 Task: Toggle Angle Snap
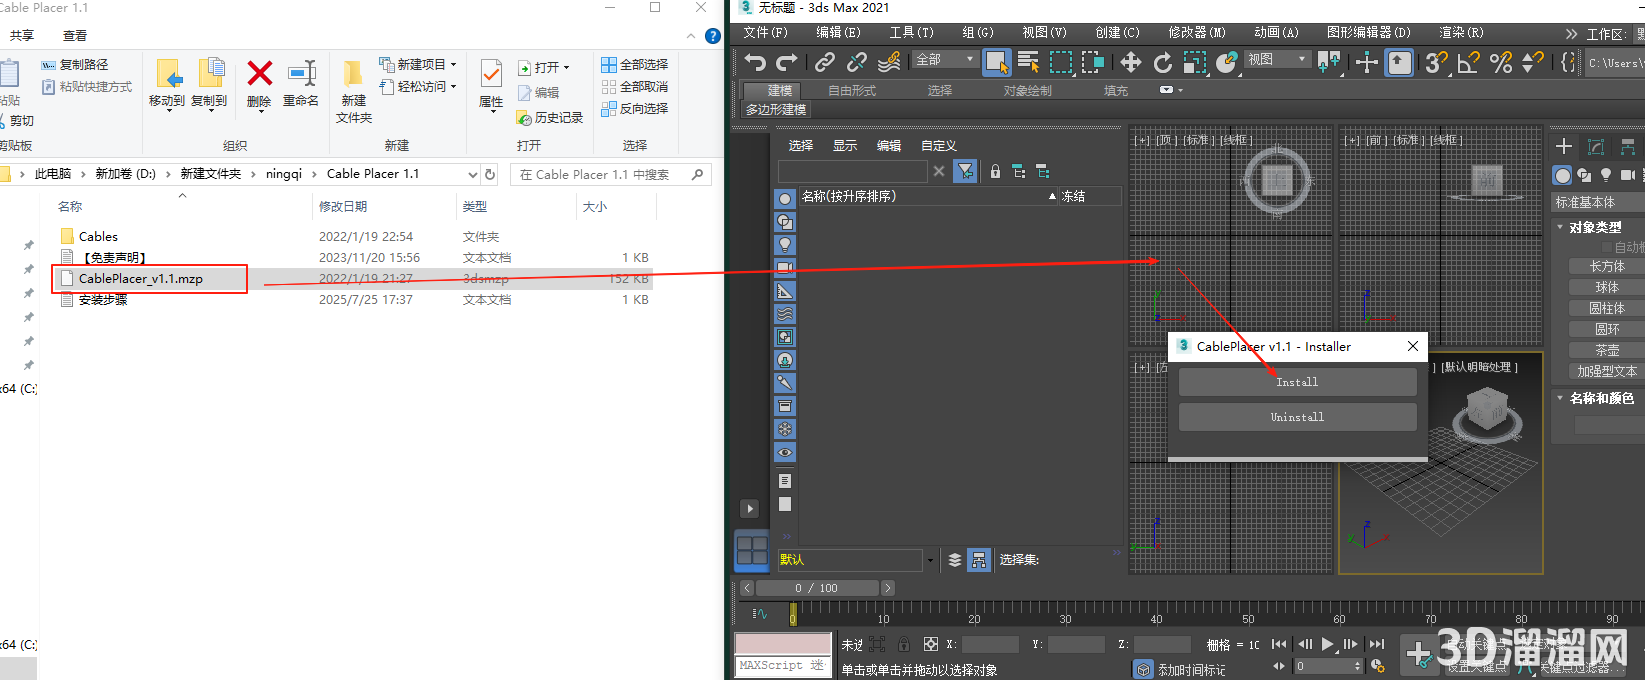click(1469, 62)
